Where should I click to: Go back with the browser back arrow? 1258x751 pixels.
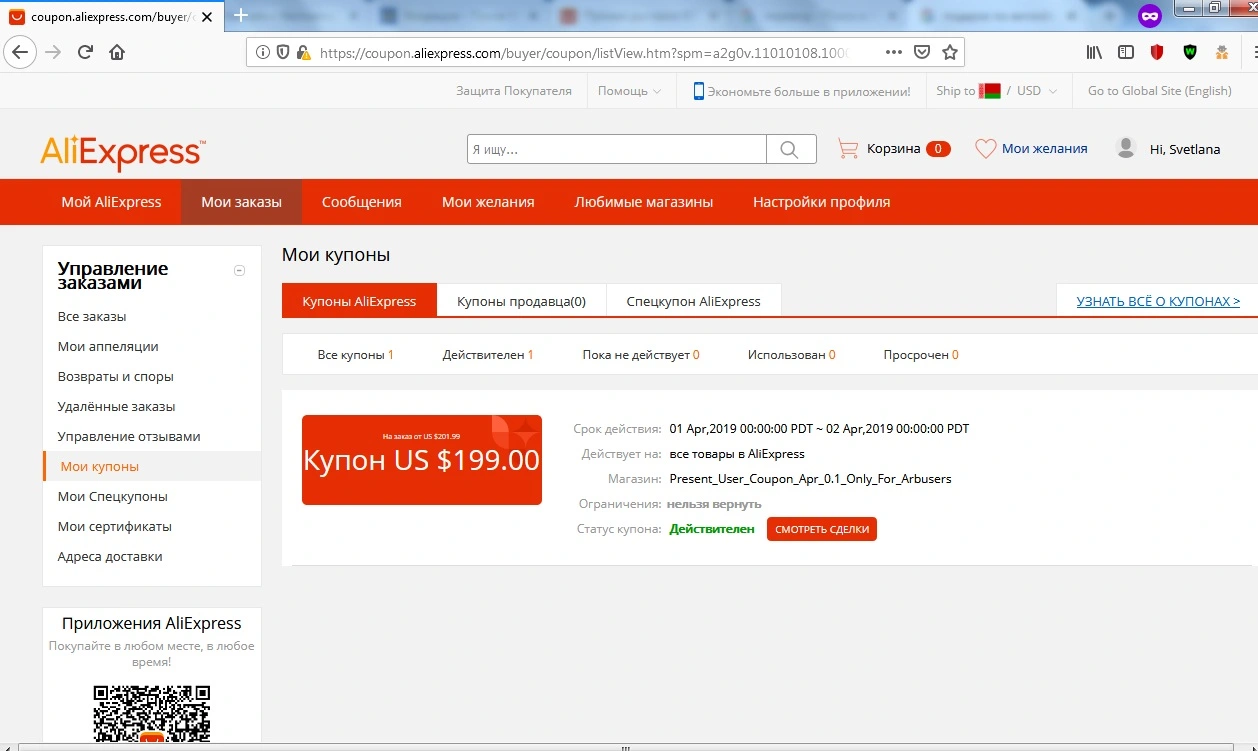21,53
